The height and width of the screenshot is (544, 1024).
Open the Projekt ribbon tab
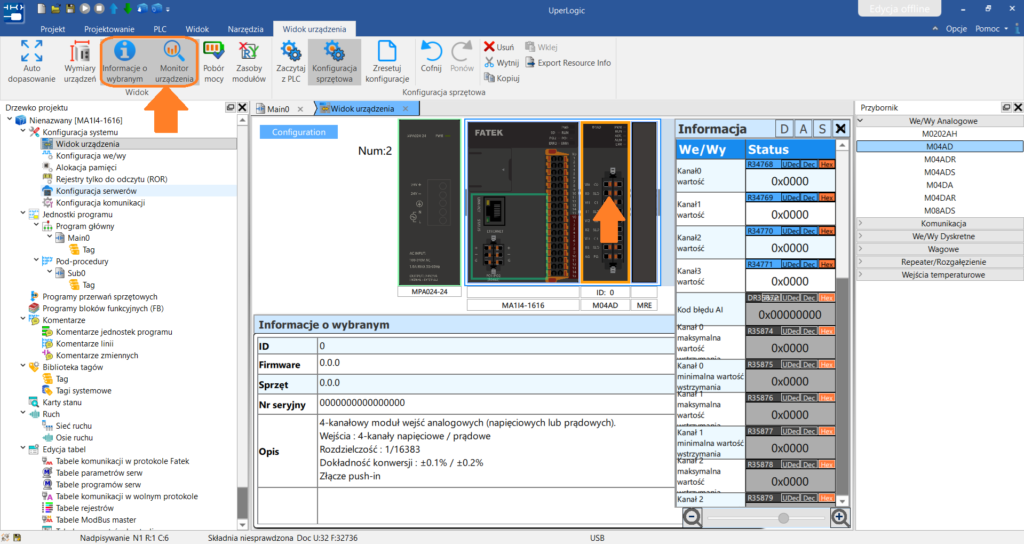coord(53,29)
